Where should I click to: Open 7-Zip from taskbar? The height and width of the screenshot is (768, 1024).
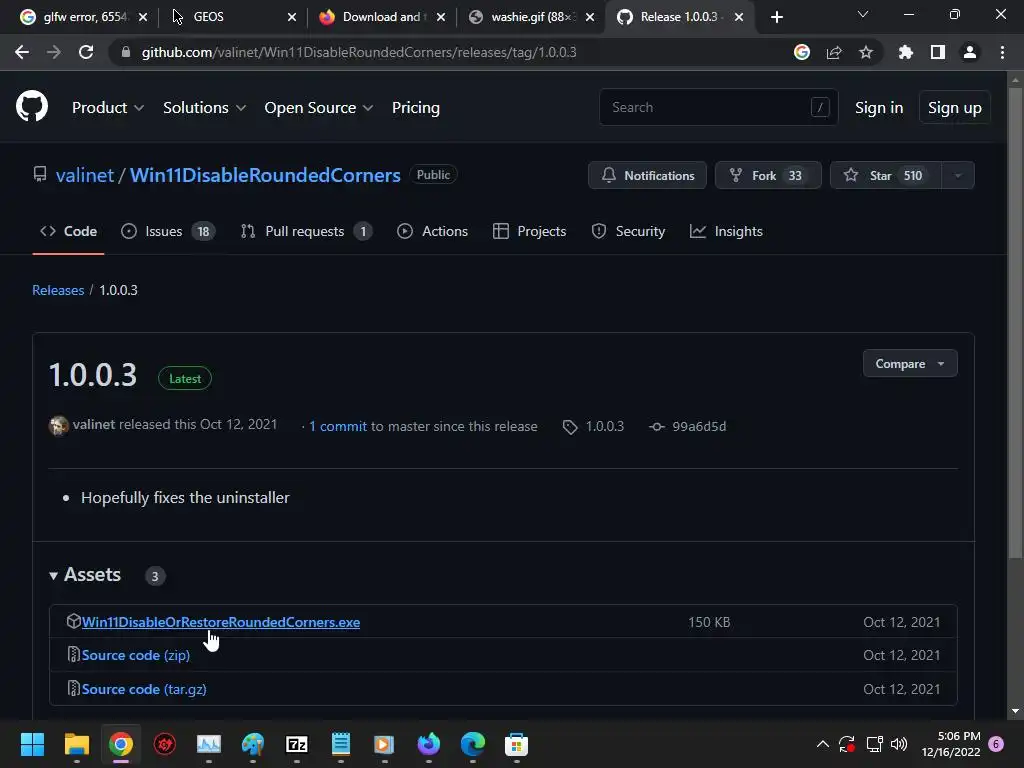(296, 744)
